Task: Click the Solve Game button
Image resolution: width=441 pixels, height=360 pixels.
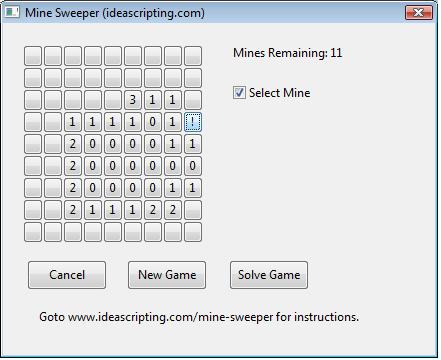Action: 269,275
